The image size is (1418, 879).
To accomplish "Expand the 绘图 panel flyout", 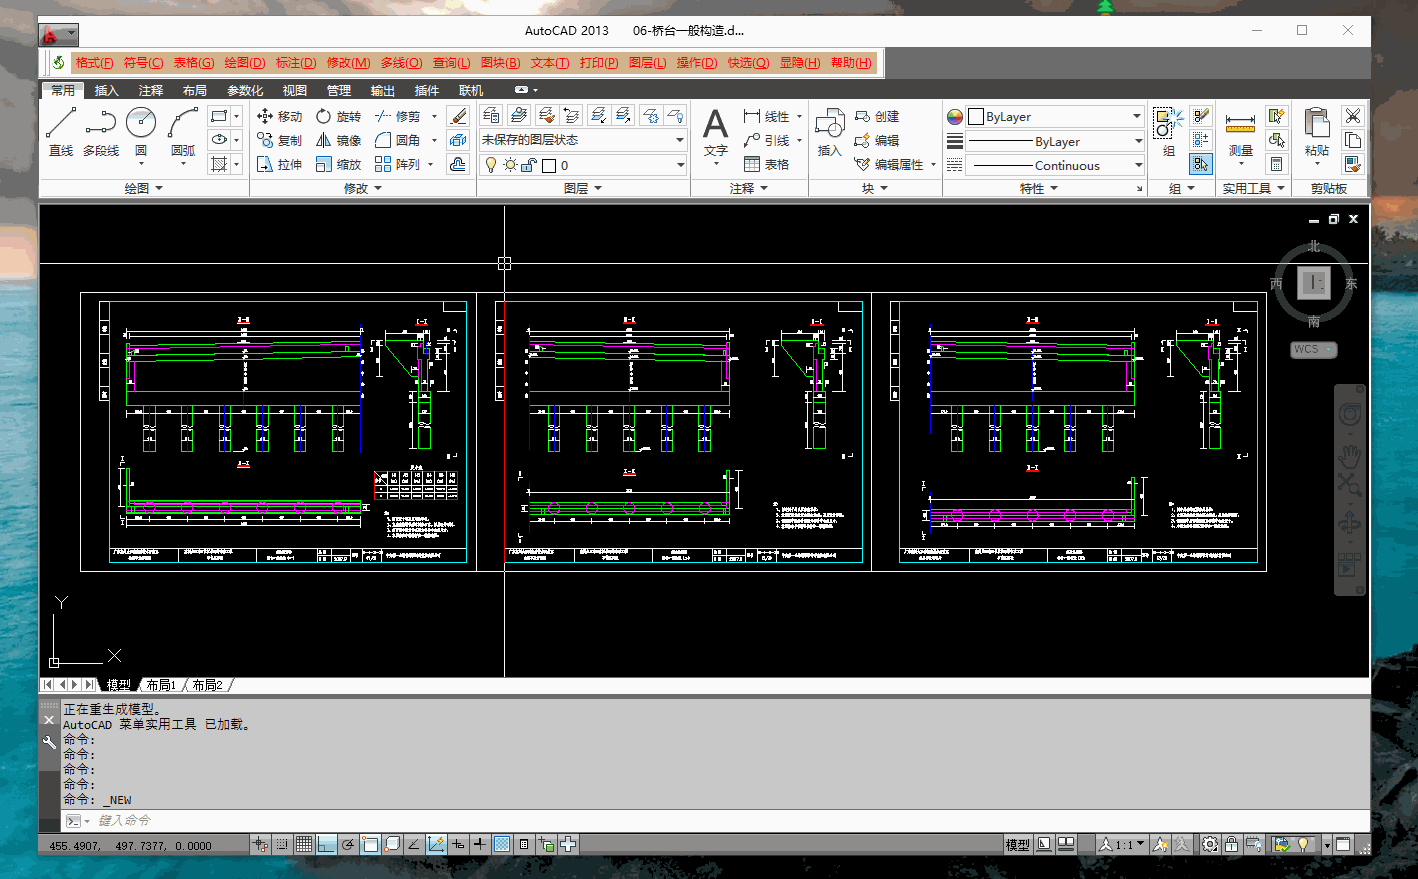I will (x=143, y=188).
